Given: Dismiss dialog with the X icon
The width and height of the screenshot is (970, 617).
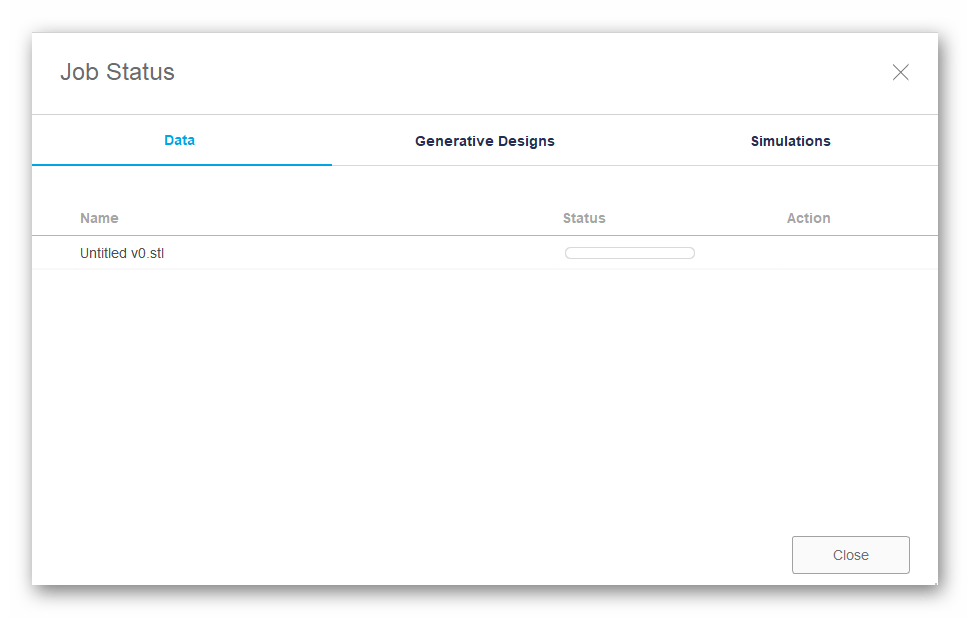Looking at the screenshot, I should coord(900,72).
